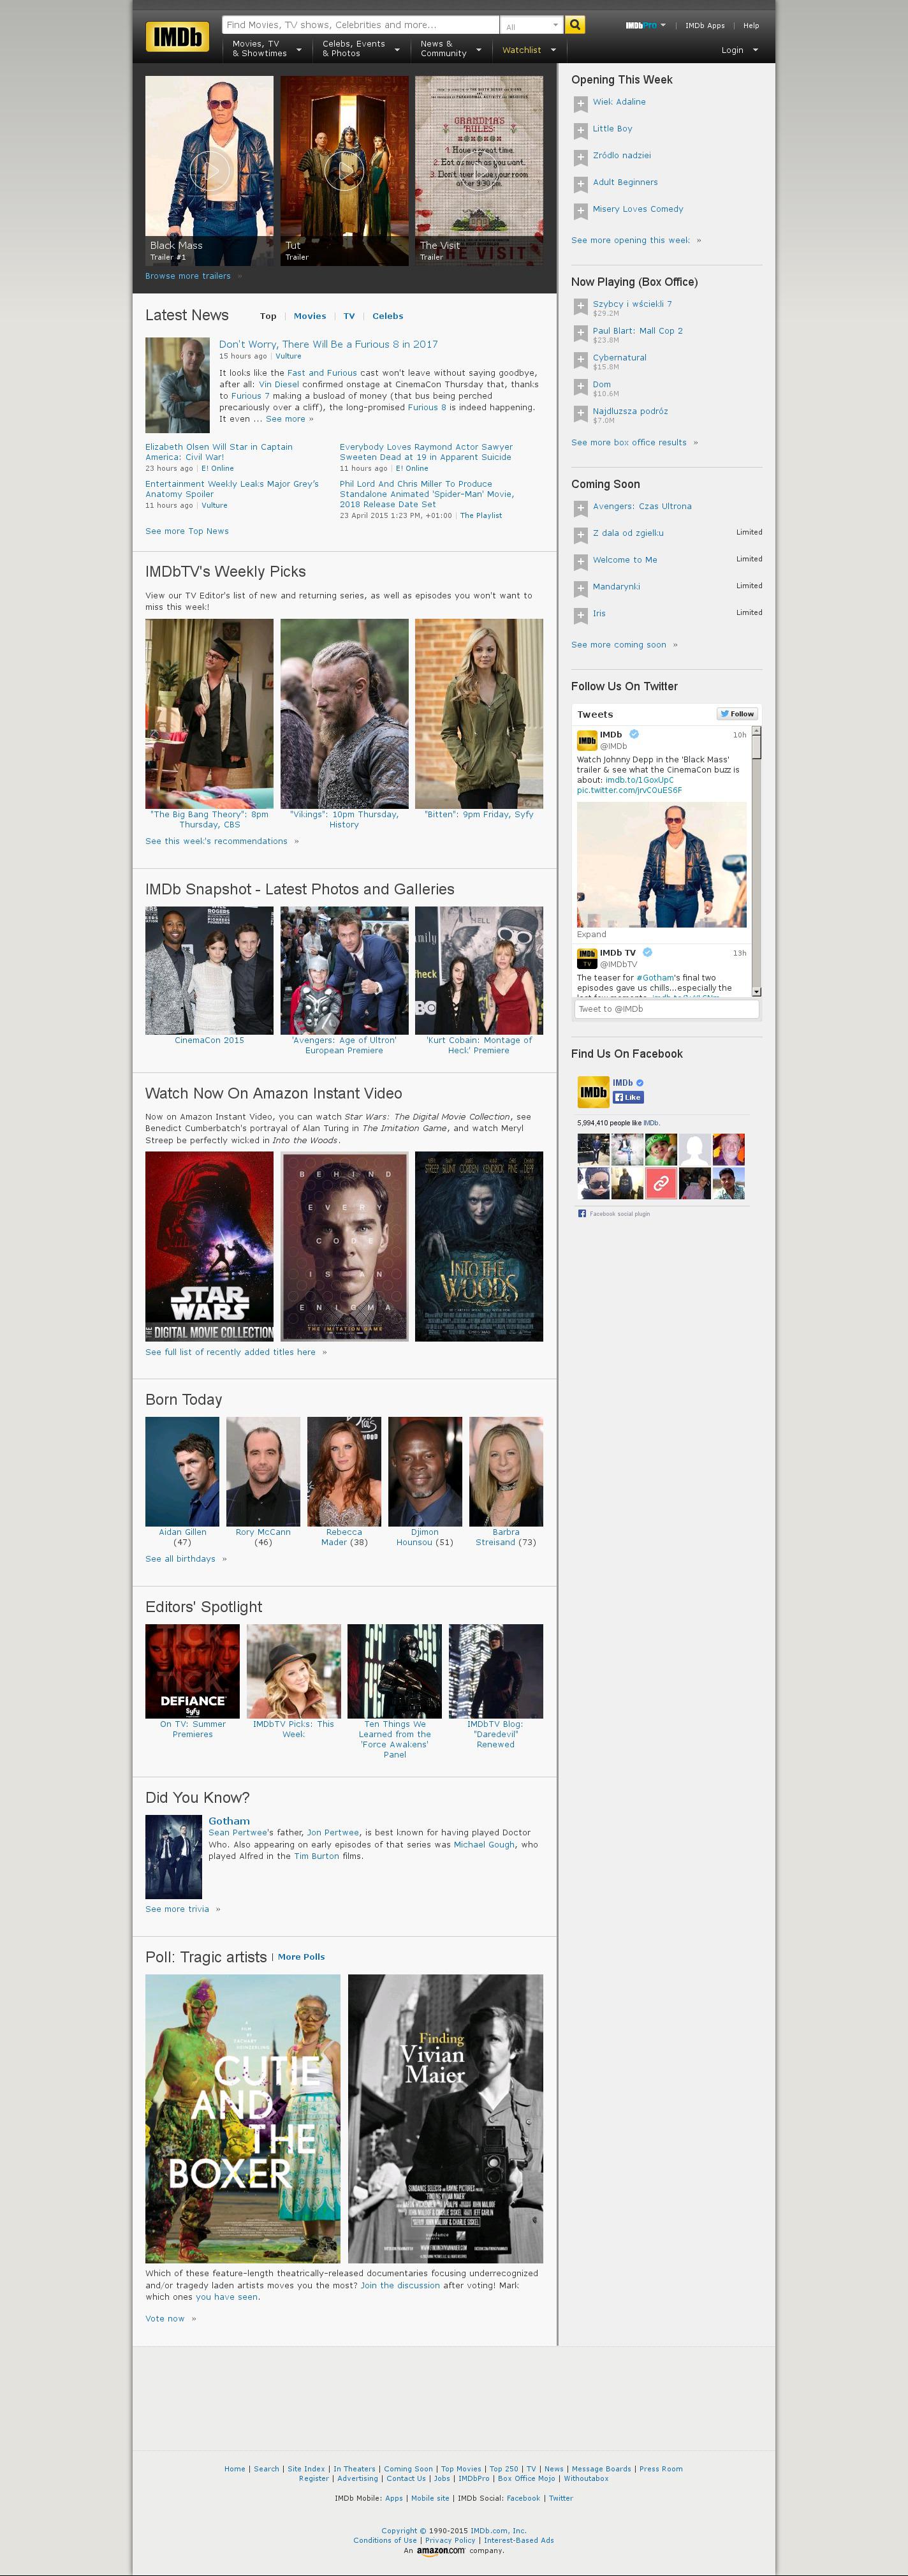Click Vote now link
Screen dimensions: 908x2576
coord(165,2318)
